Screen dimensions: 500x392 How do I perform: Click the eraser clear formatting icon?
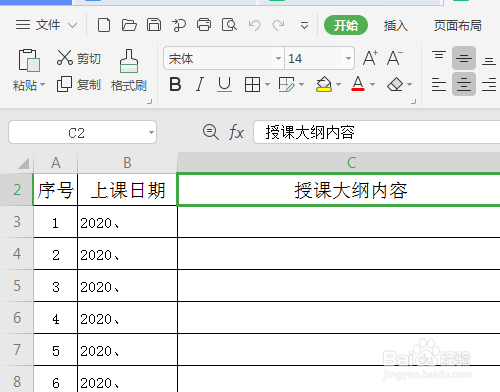tap(395, 85)
